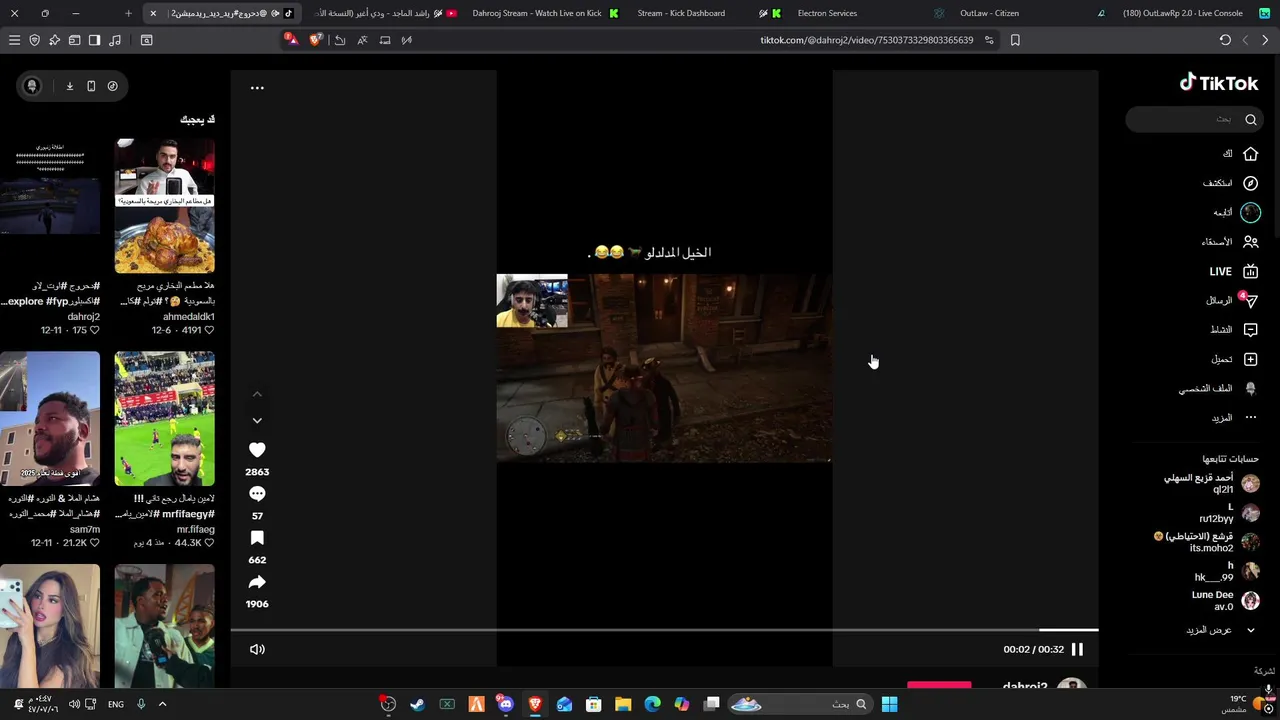This screenshot has height=720, width=1280.
Task: Open the Explore compass icon in sidebar
Action: pyautogui.click(x=1250, y=183)
